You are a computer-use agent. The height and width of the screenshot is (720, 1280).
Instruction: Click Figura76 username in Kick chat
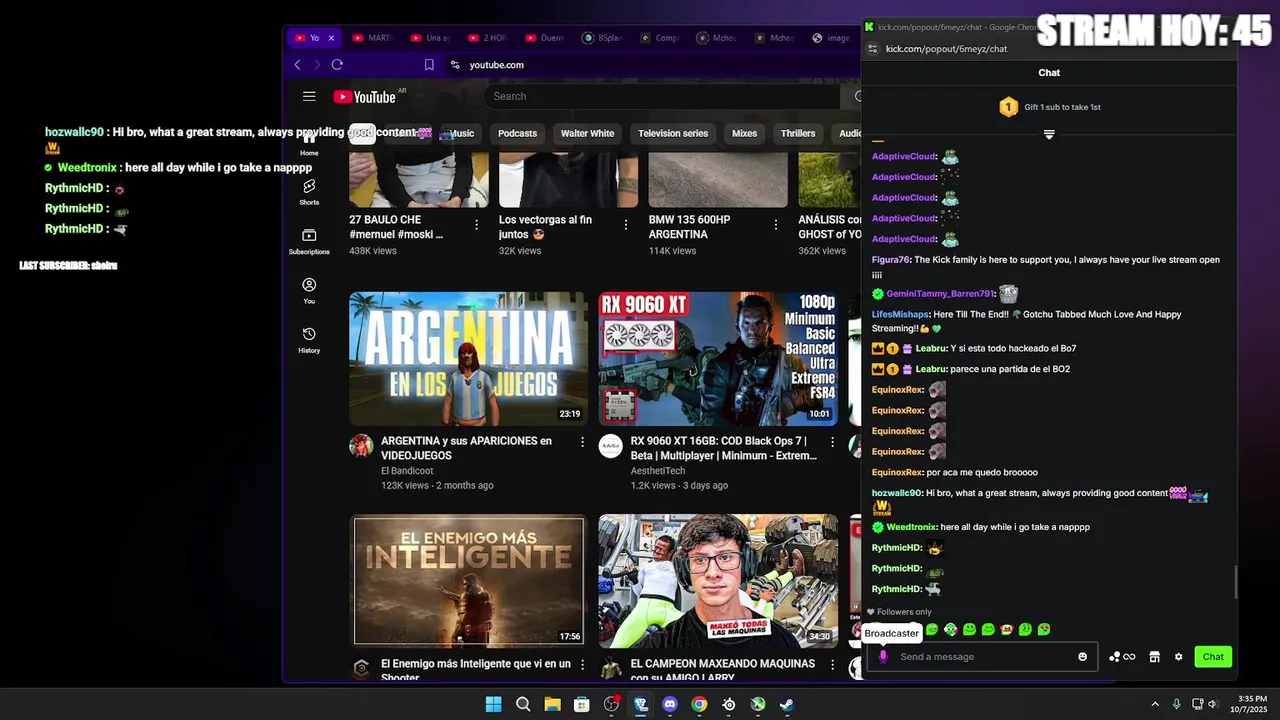891,260
